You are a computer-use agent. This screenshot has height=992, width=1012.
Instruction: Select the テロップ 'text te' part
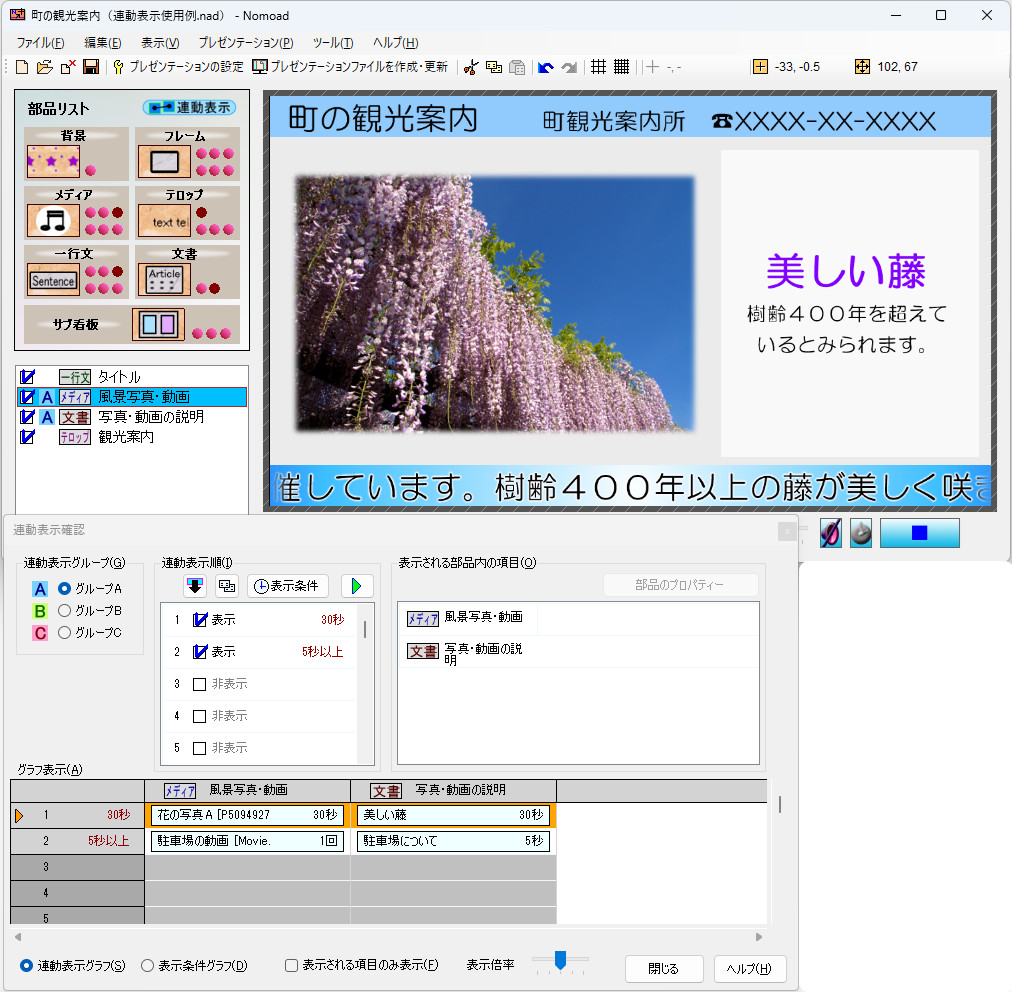click(165, 221)
